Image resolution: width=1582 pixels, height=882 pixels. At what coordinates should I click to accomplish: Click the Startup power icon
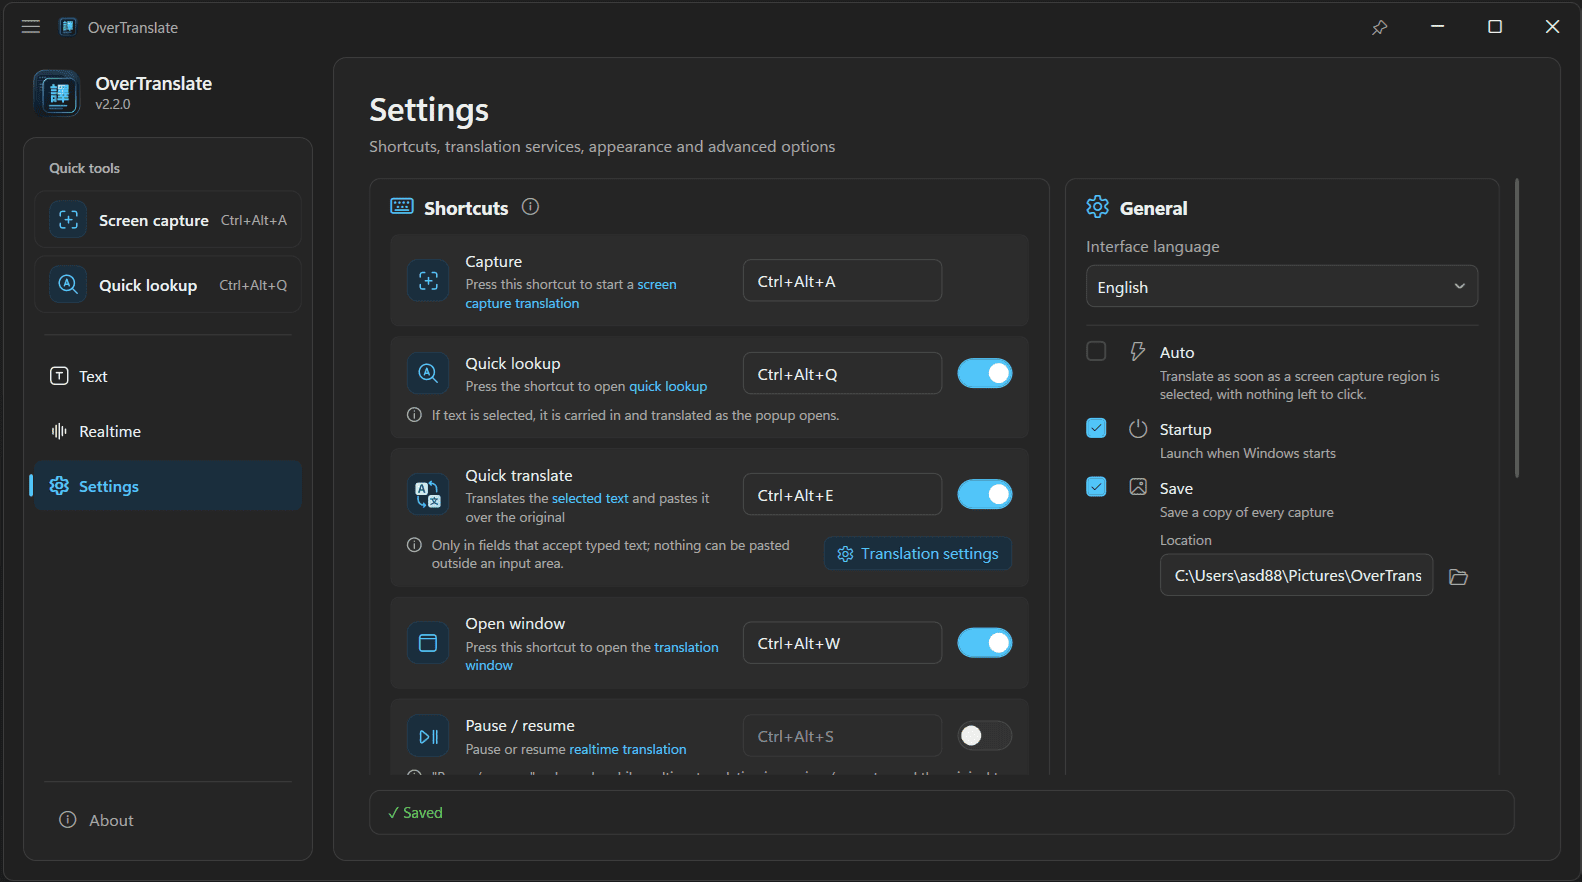tap(1138, 428)
